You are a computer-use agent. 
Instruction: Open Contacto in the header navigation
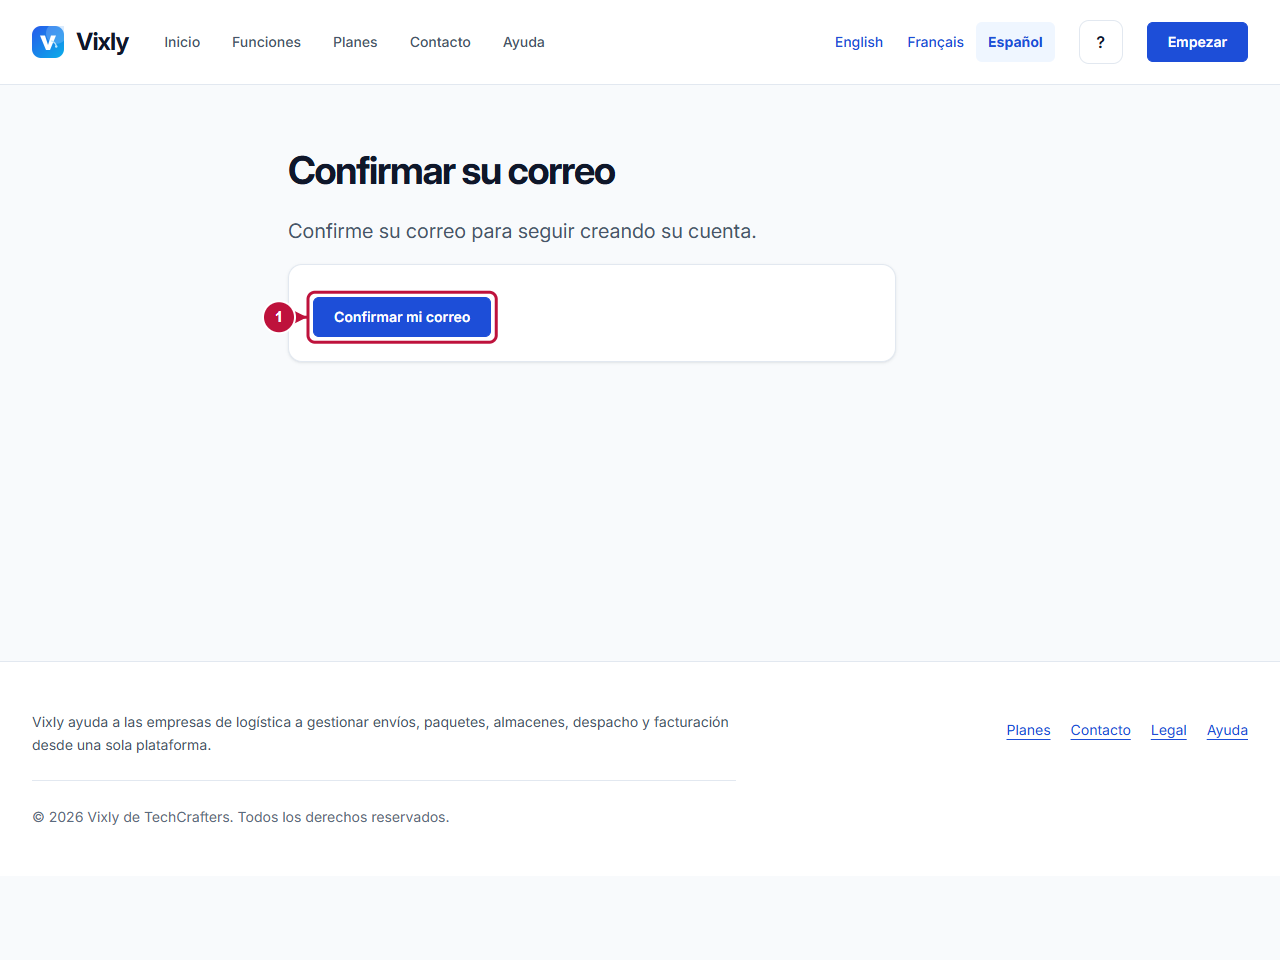click(x=440, y=42)
